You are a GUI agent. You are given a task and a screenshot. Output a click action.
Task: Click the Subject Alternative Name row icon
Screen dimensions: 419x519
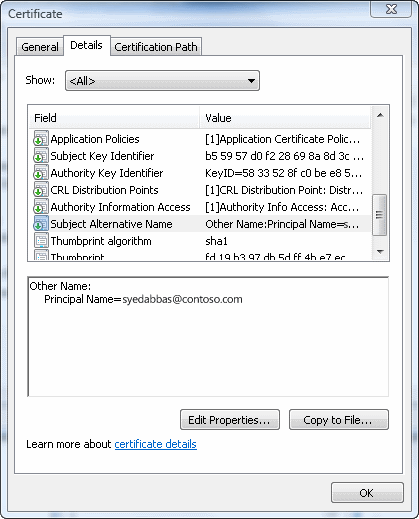point(41,224)
